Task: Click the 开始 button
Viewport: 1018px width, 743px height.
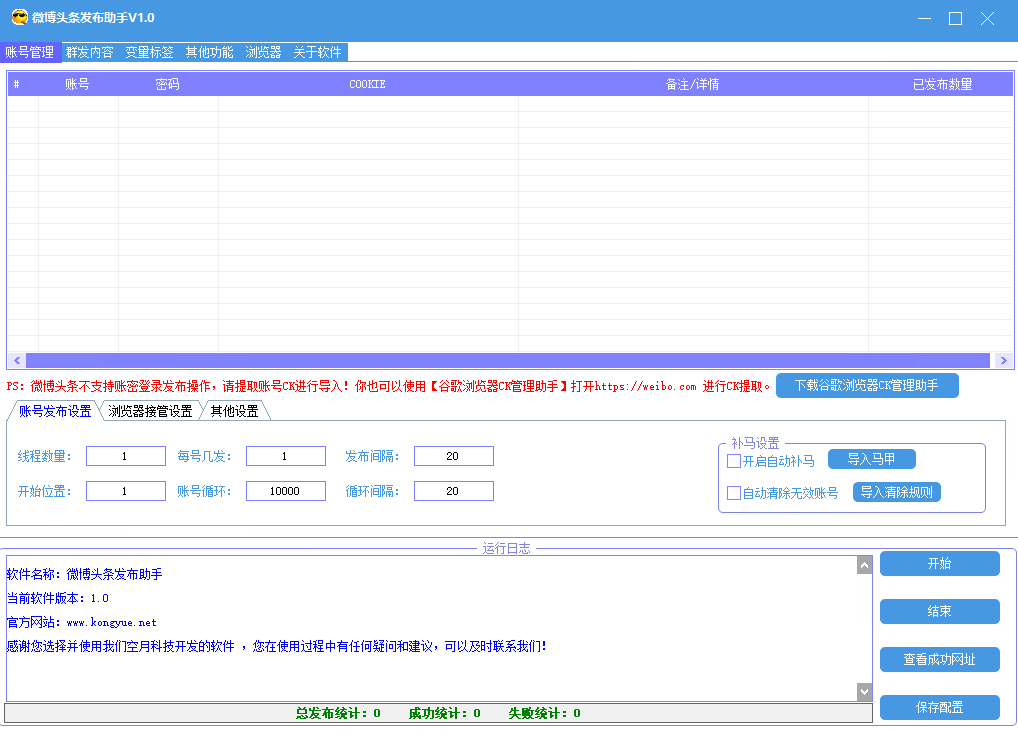Action: [x=939, y=564]
